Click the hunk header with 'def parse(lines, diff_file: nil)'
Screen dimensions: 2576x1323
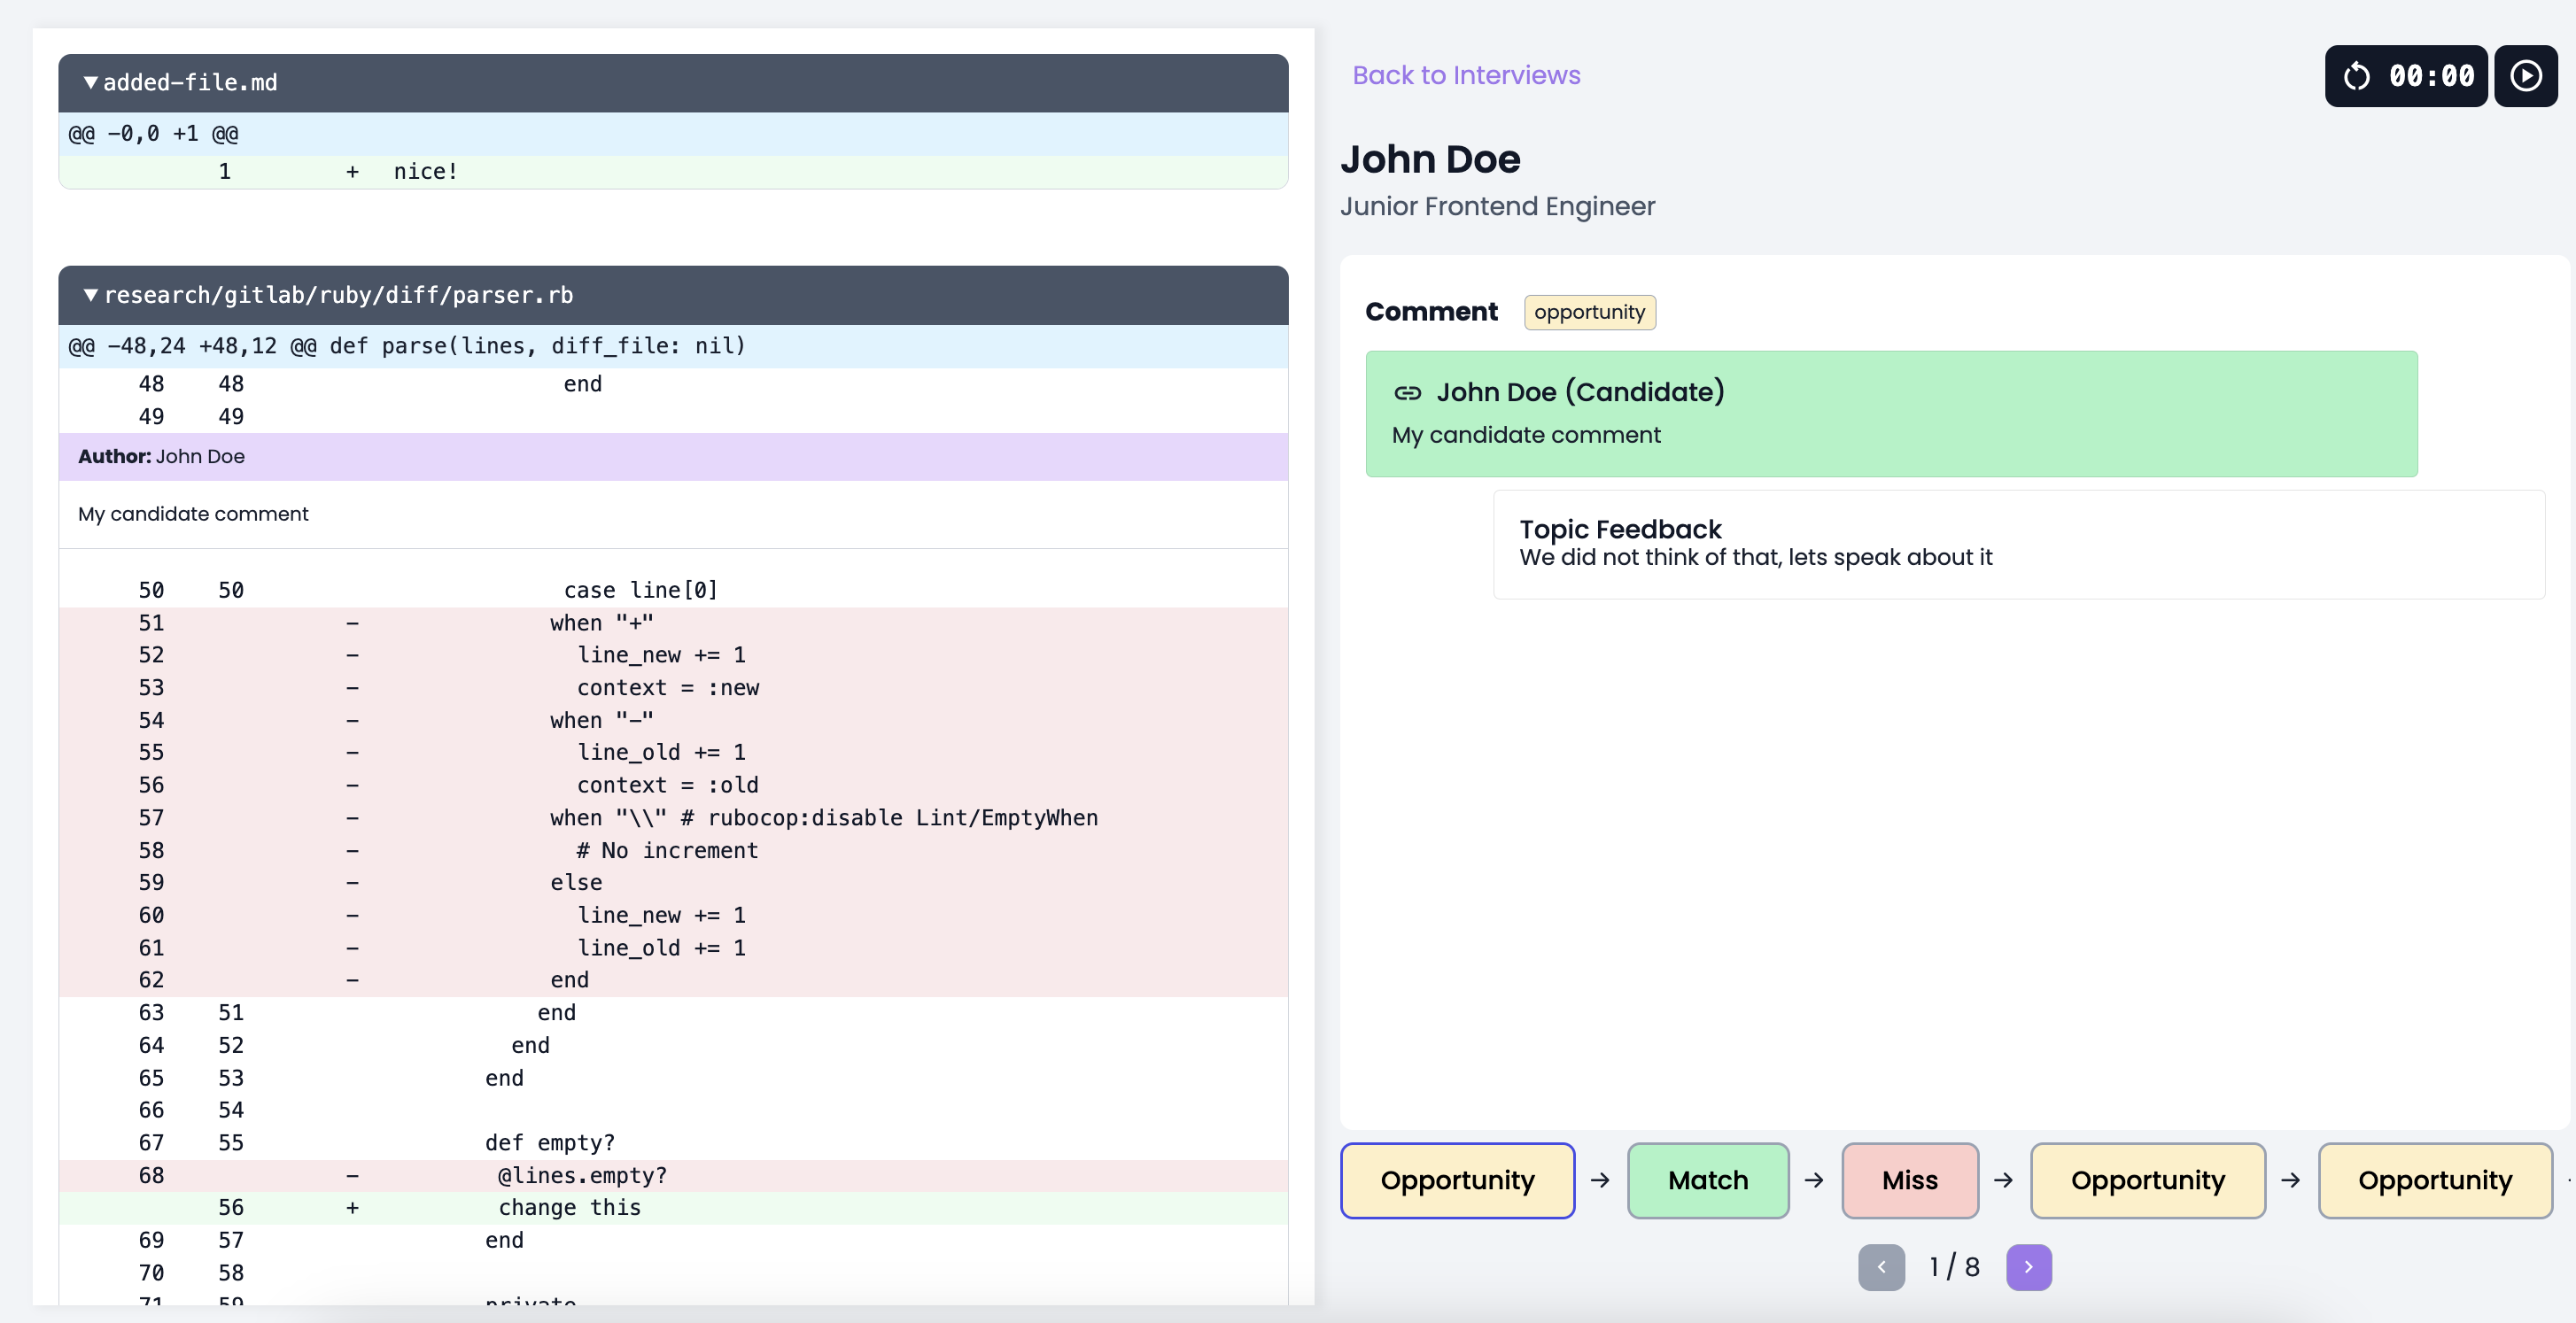tap(673, 346)
